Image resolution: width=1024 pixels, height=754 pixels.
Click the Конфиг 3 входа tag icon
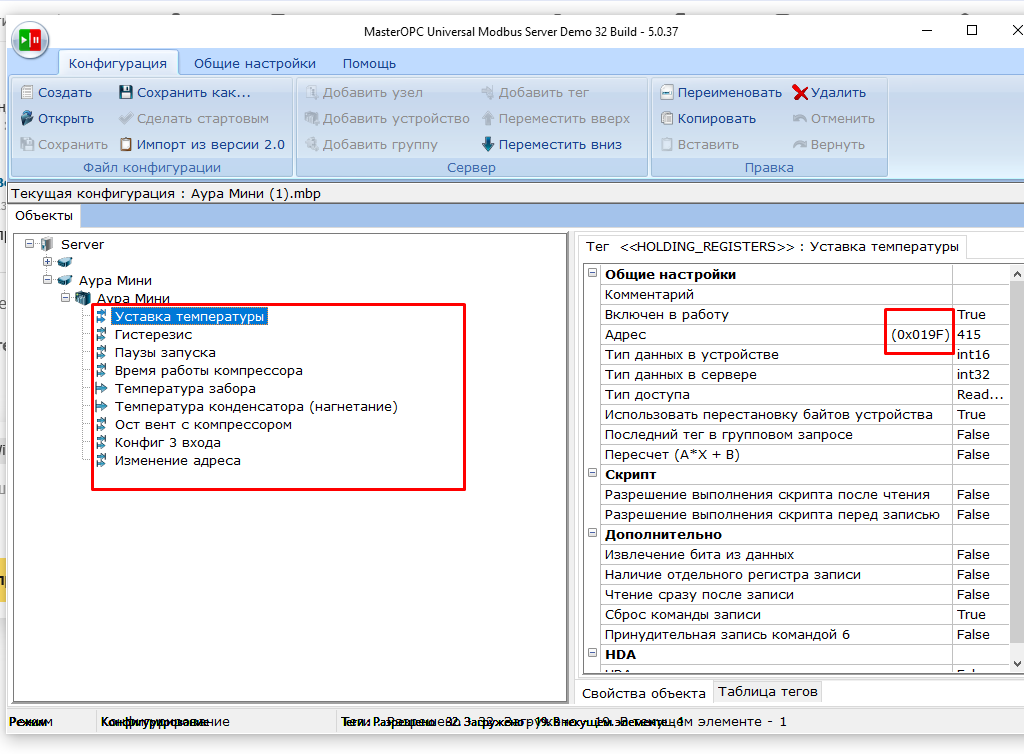tap(101, 443)
